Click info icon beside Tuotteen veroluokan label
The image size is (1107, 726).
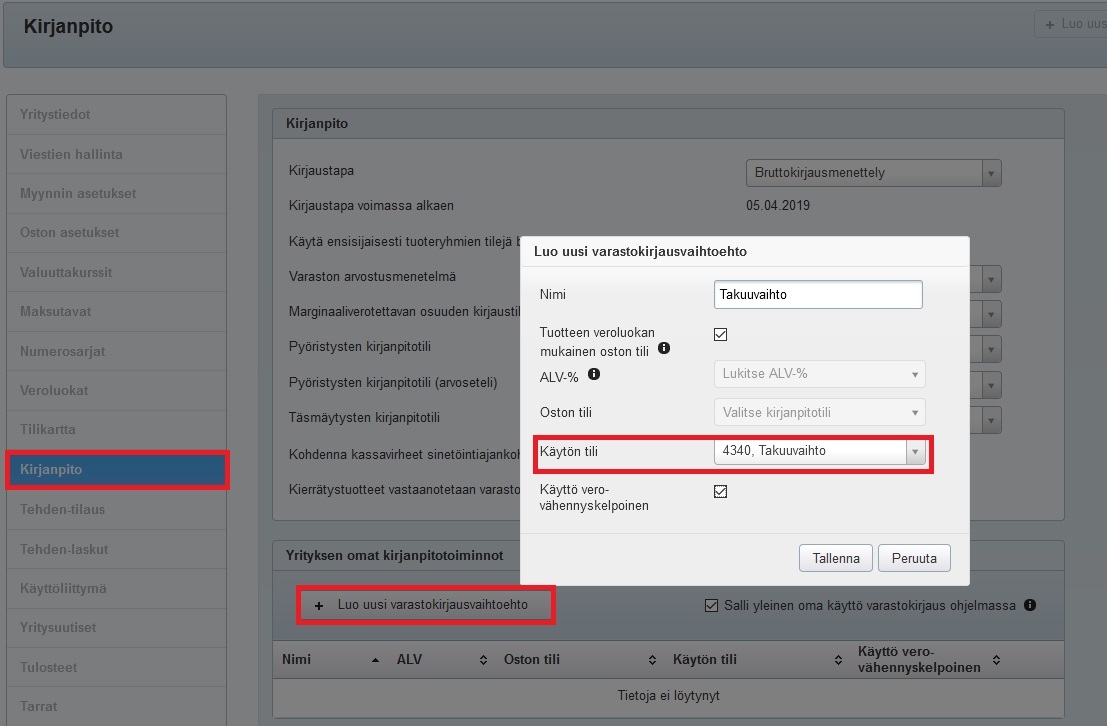tap(664, 350)
